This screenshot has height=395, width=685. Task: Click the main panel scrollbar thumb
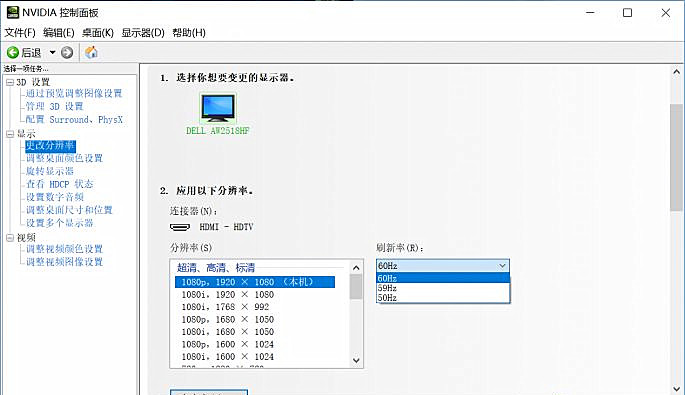(x=676, y=157)
